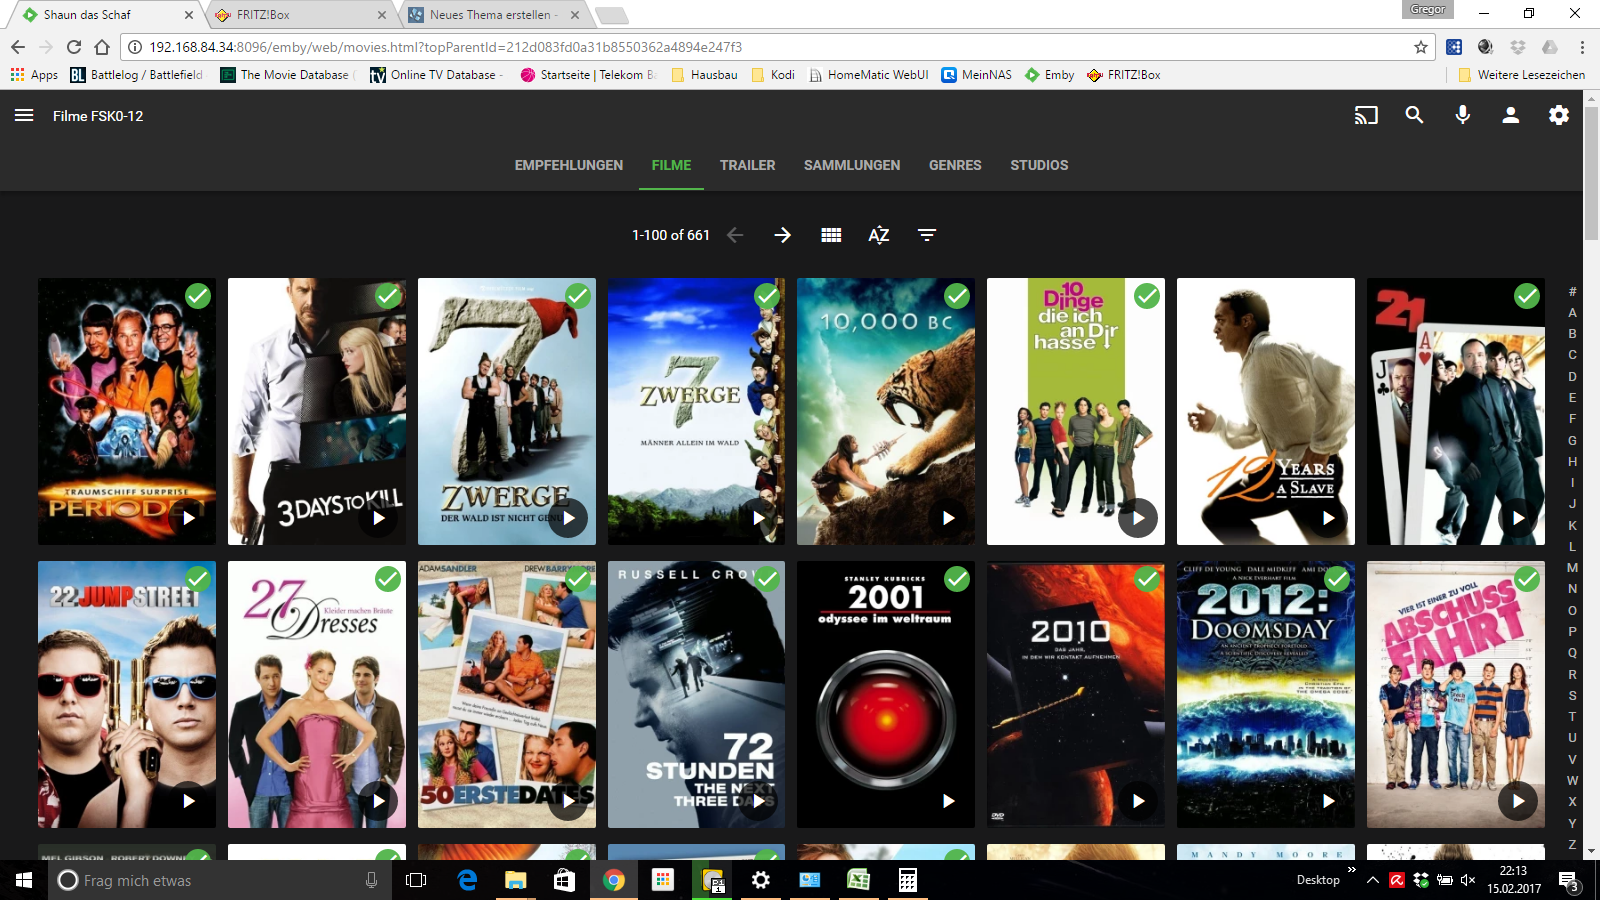Toggle watched checkmark on 3 Days to Kill
Image resolution: width=1600 pixels, height=900 pixels.
pos(388,296)
